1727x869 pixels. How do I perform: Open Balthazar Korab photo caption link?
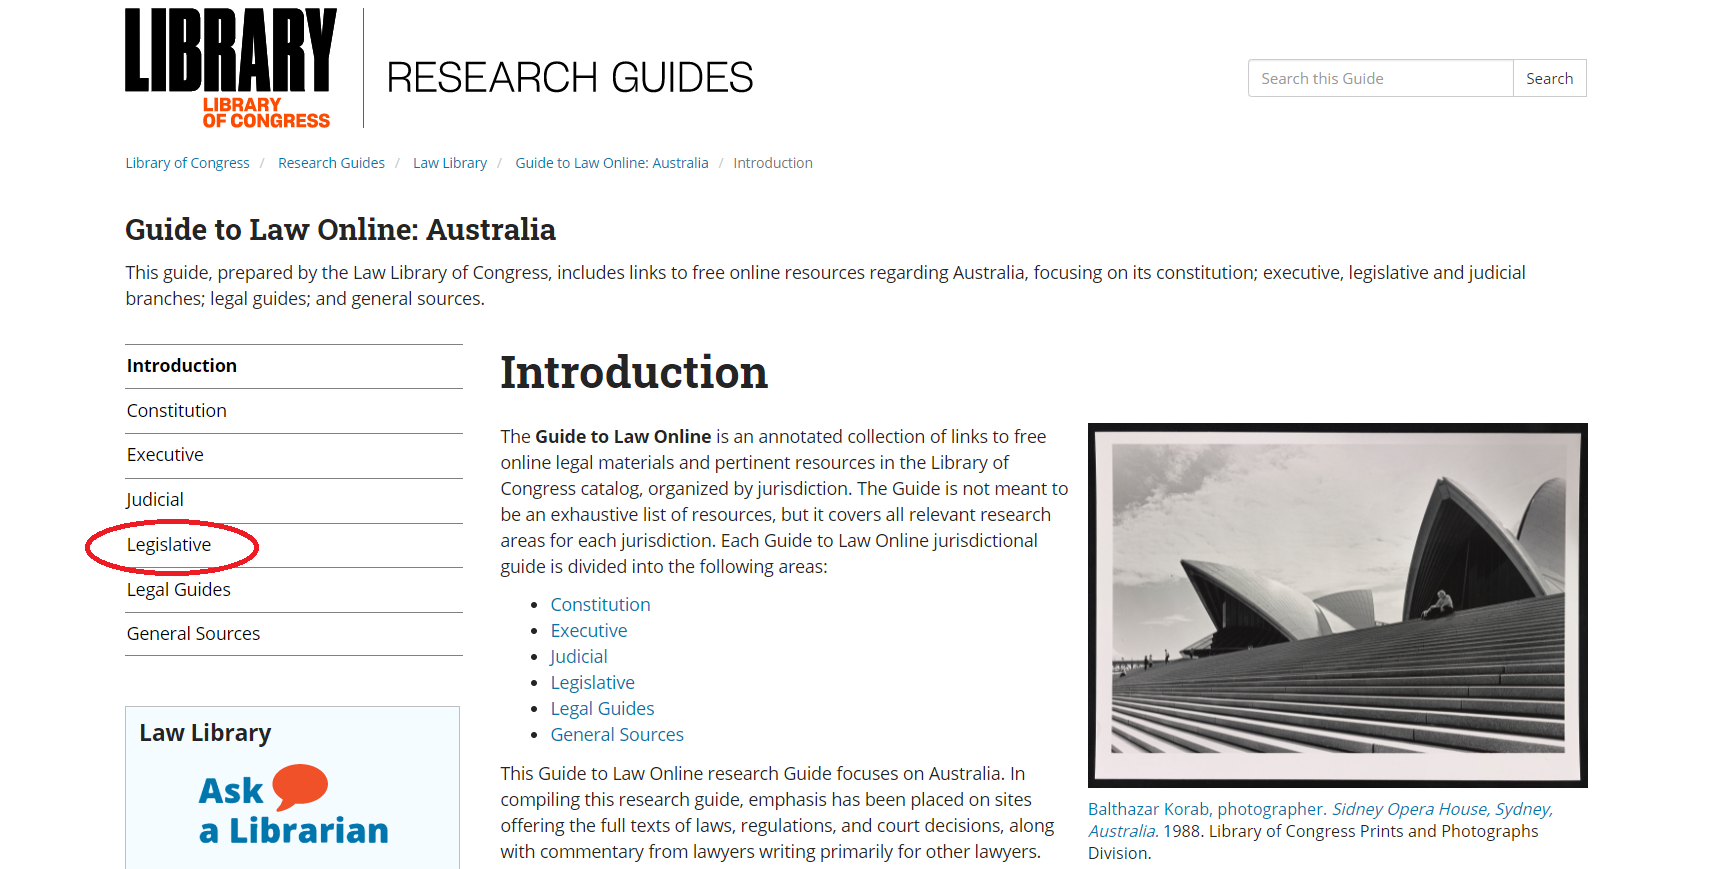click(1320, 820)
